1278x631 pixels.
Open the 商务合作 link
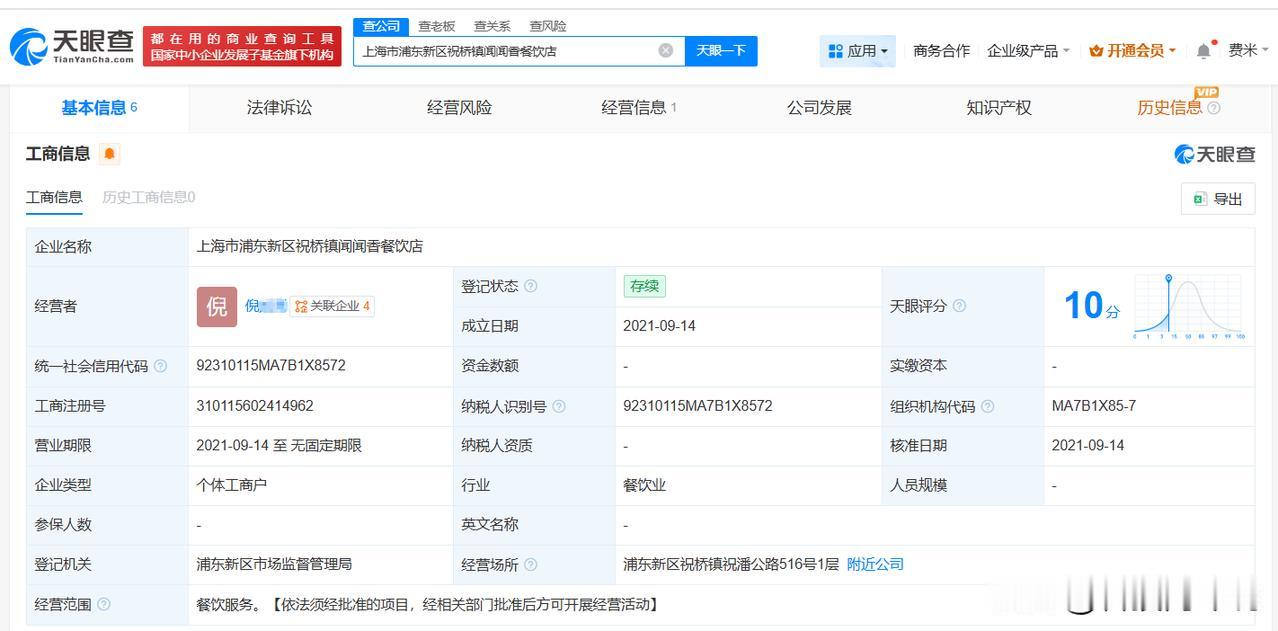pos(941,51)
